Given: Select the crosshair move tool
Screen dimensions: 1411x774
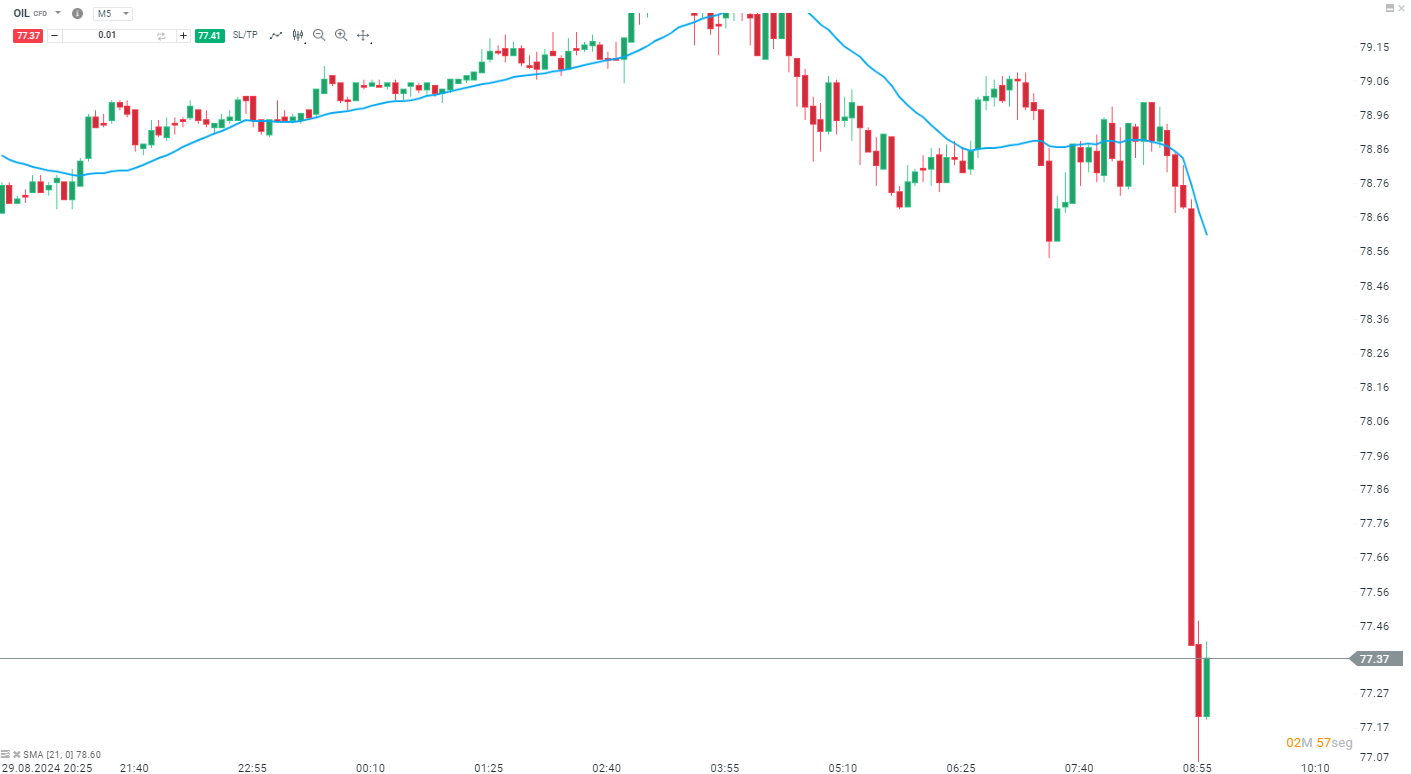Looking at the screenshot, I should pos(363,35).
